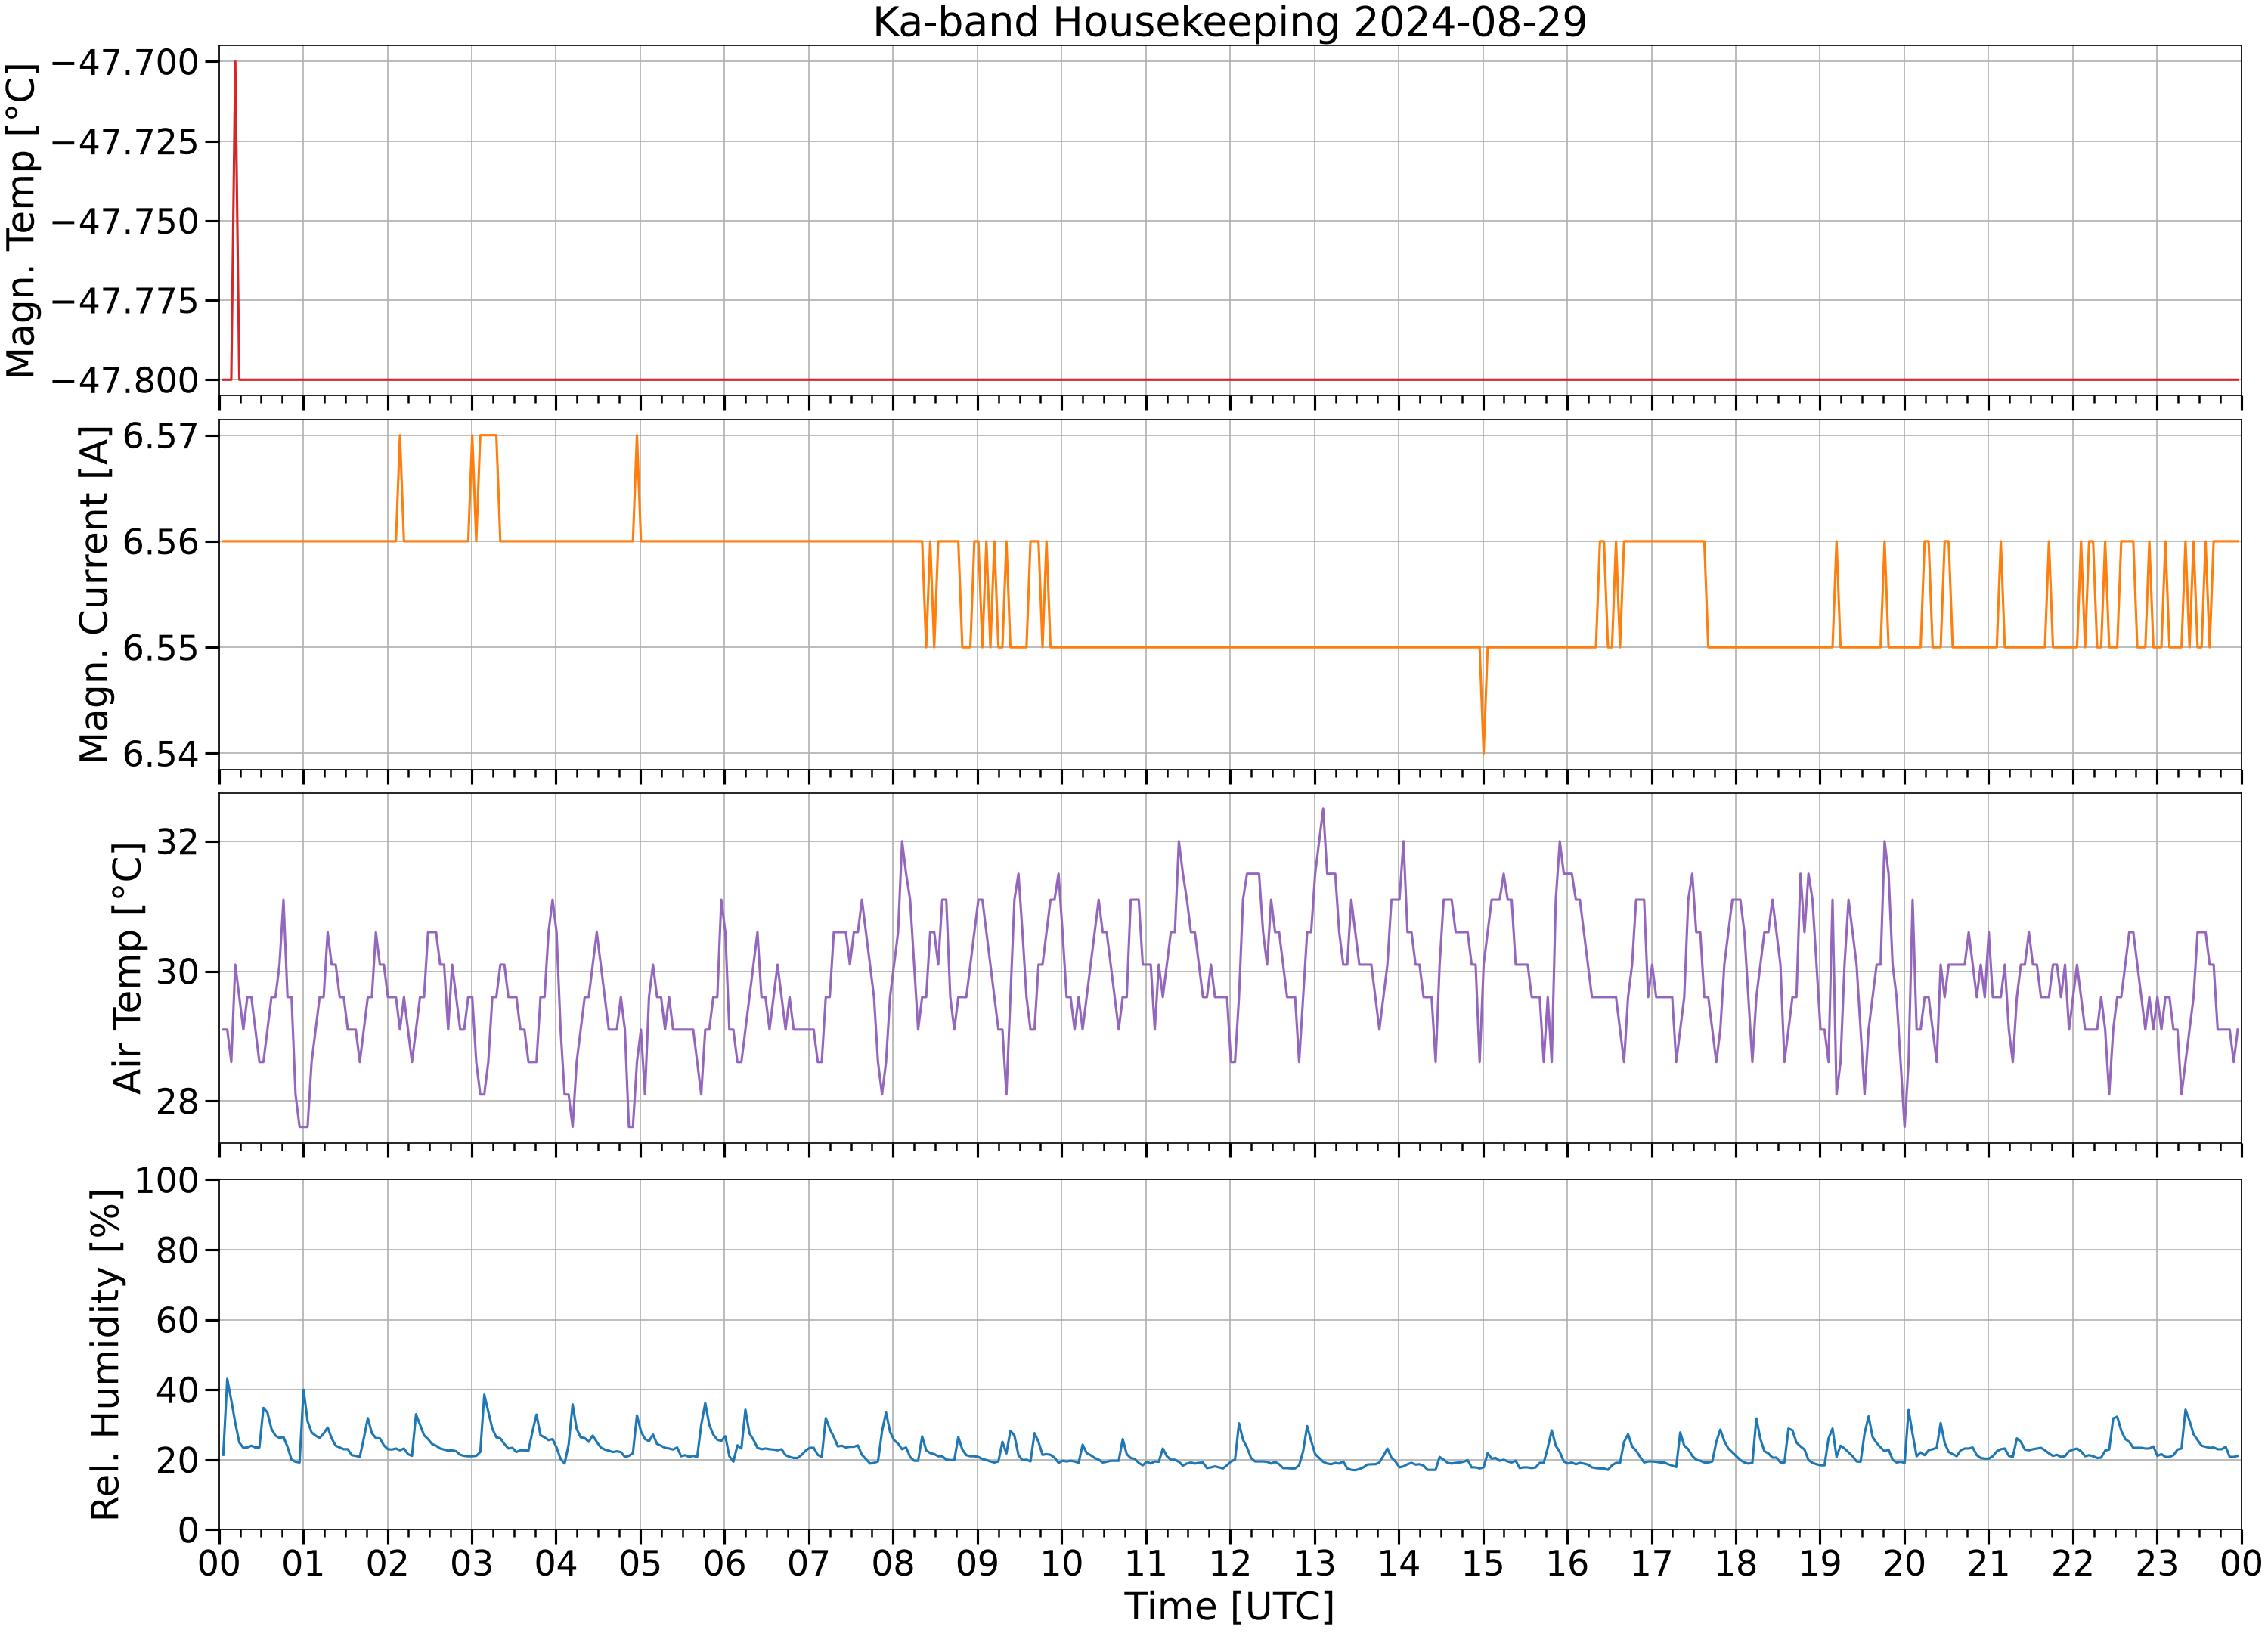Click the Time [UTC] x-axis label
2268x1633 pixels.
[x=1229, y=1606]
